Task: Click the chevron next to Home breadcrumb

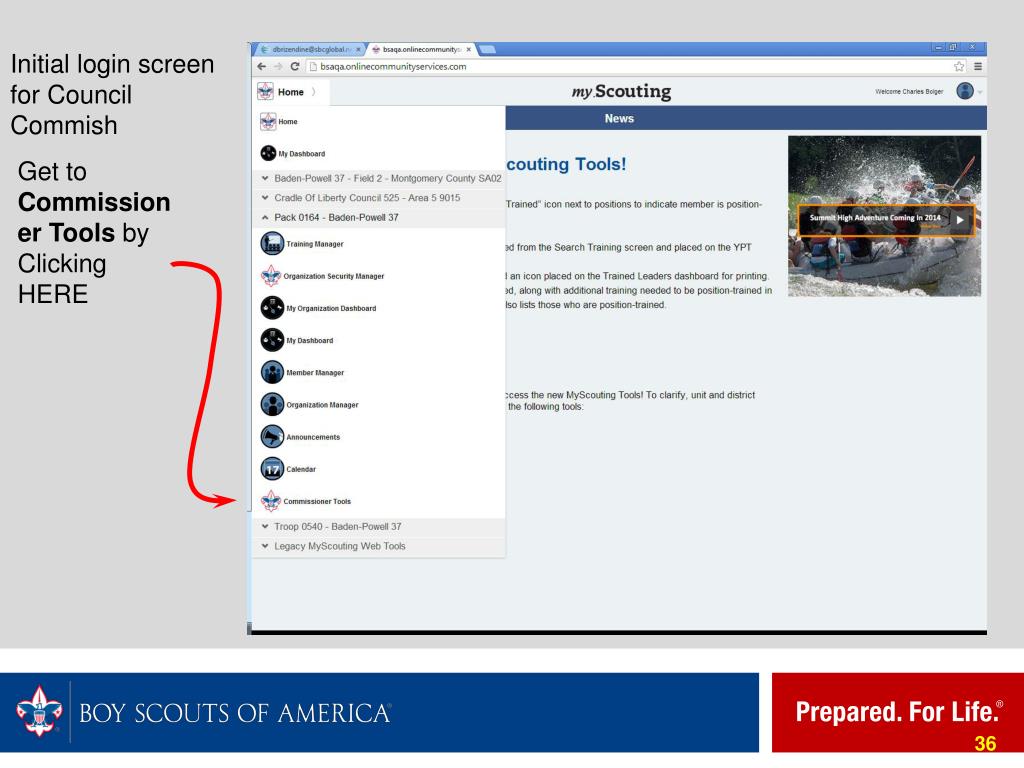Action: coord(314,92)
